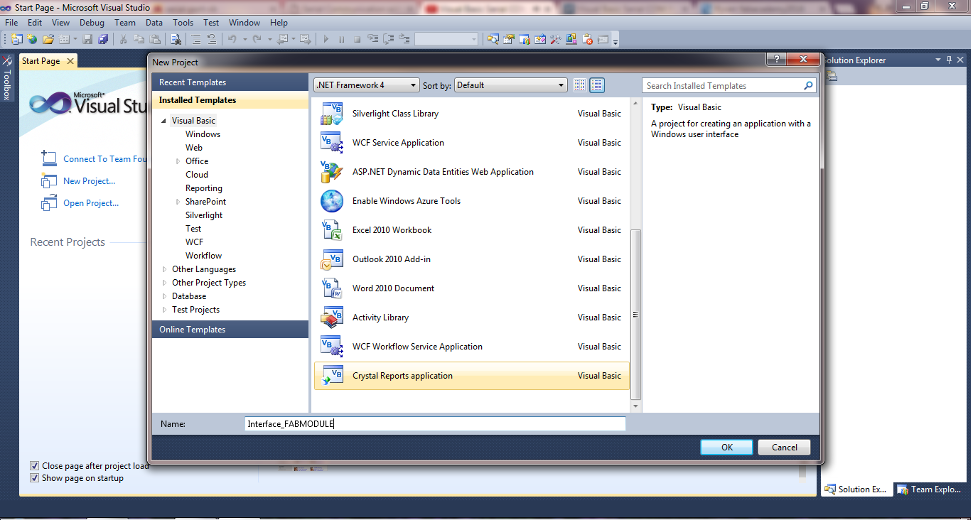973x520 pixels.
Task: Click the Save toolbar icon
Action: [x=87, y=39]
